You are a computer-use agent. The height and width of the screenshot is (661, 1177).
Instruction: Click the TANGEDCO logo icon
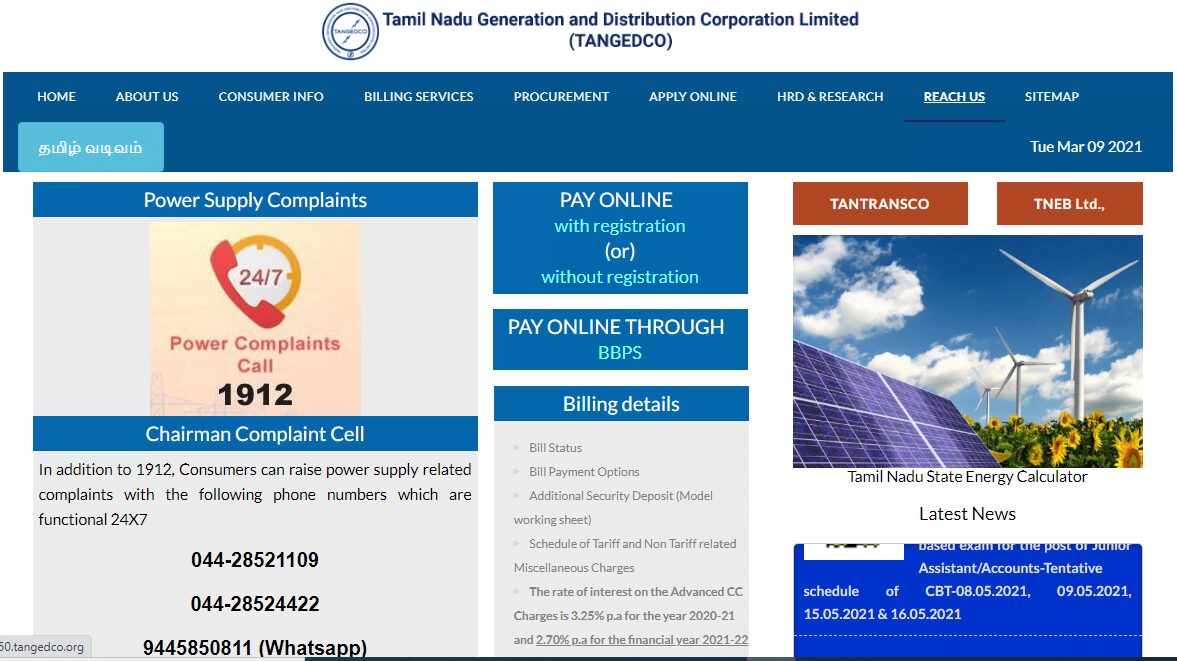coord(350,31)
